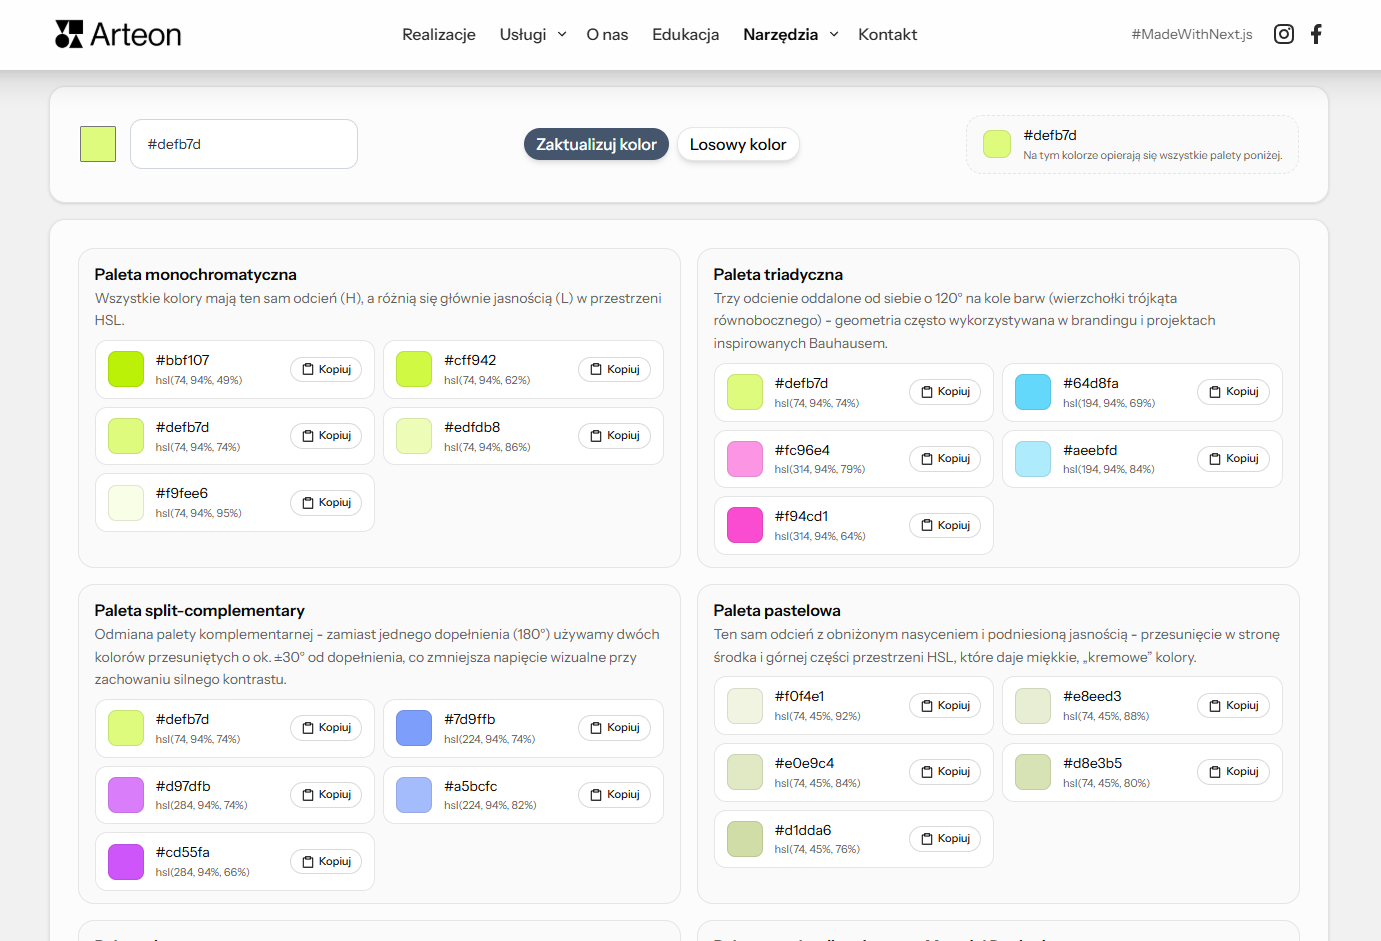This screenshot has height=941, width=1381.
Task: Click the Arteon logo
Action: point(117,33)
